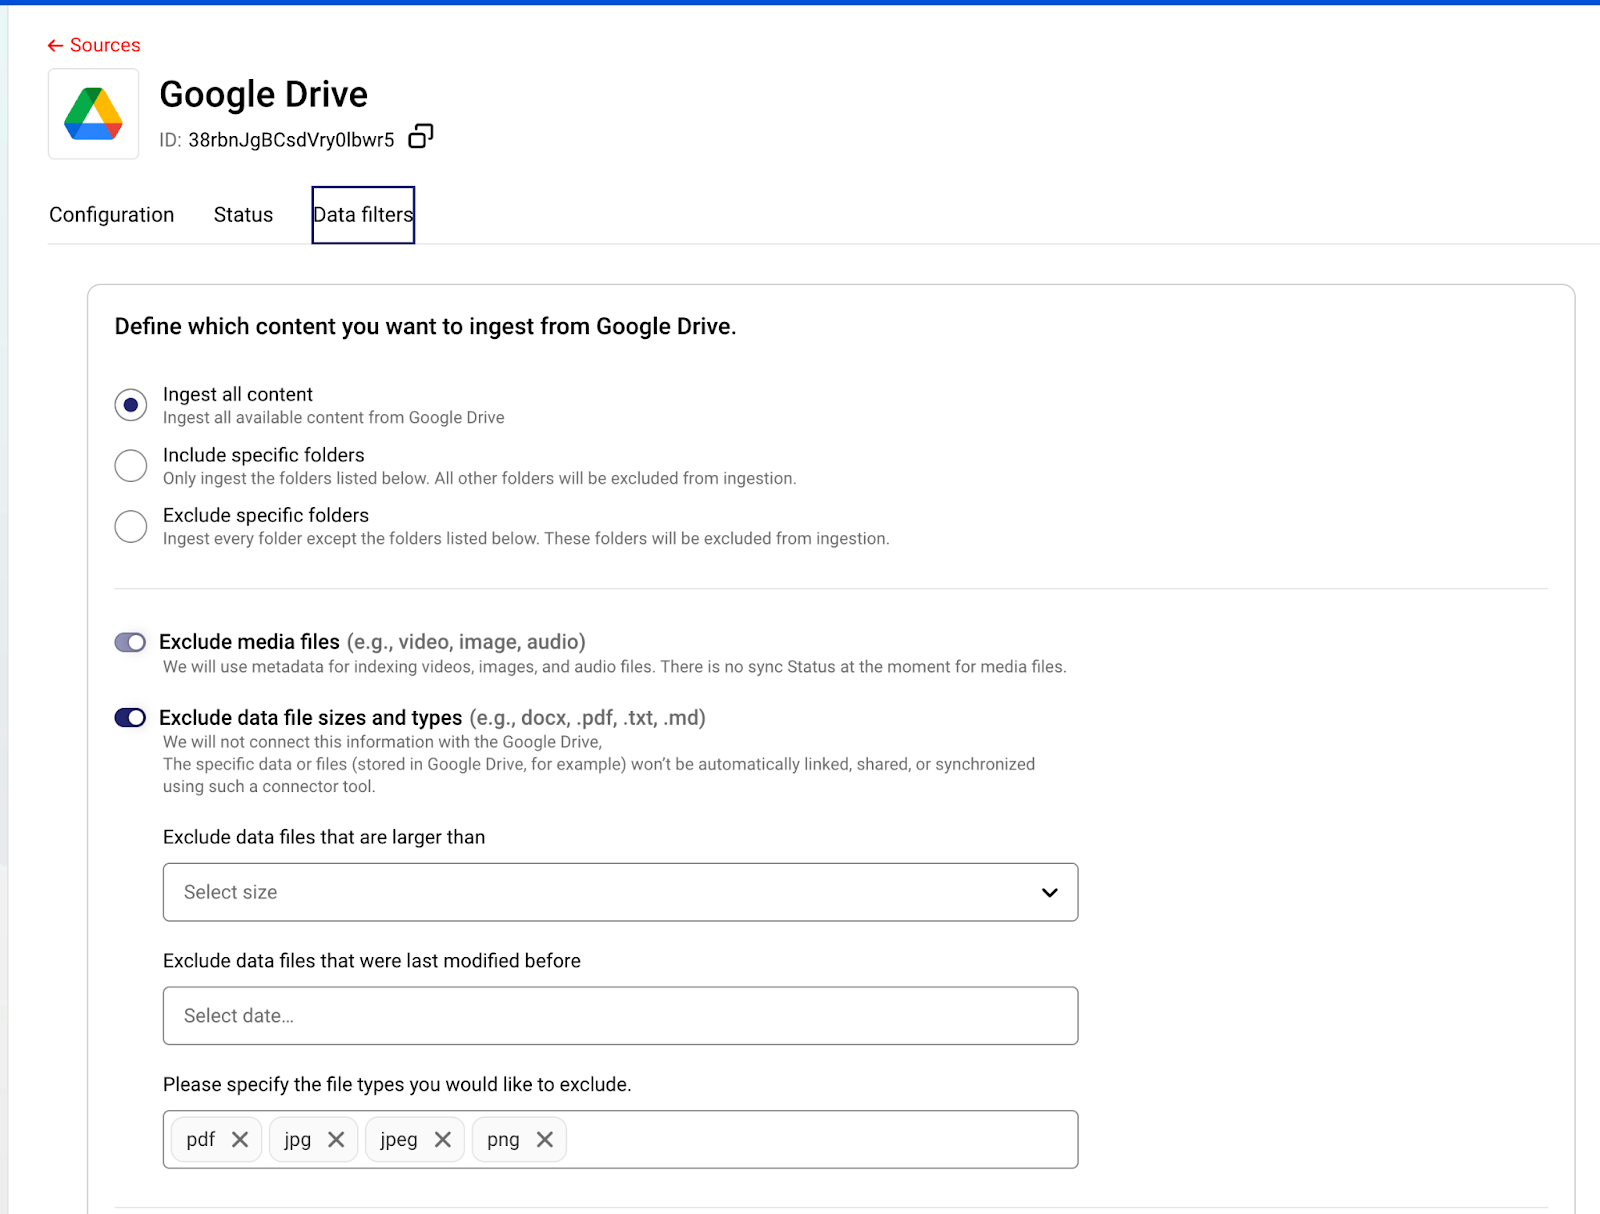
Task: Go back via the Sources link
Action: [x=105, y=46]
